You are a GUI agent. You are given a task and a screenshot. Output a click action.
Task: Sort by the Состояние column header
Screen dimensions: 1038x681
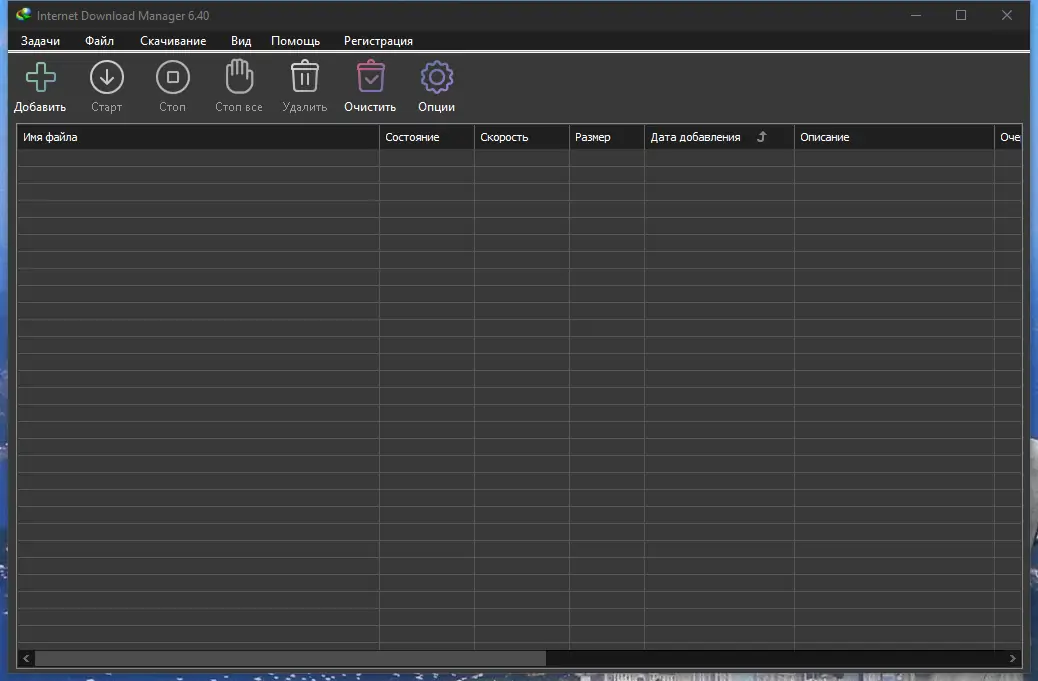pos(427,137)
